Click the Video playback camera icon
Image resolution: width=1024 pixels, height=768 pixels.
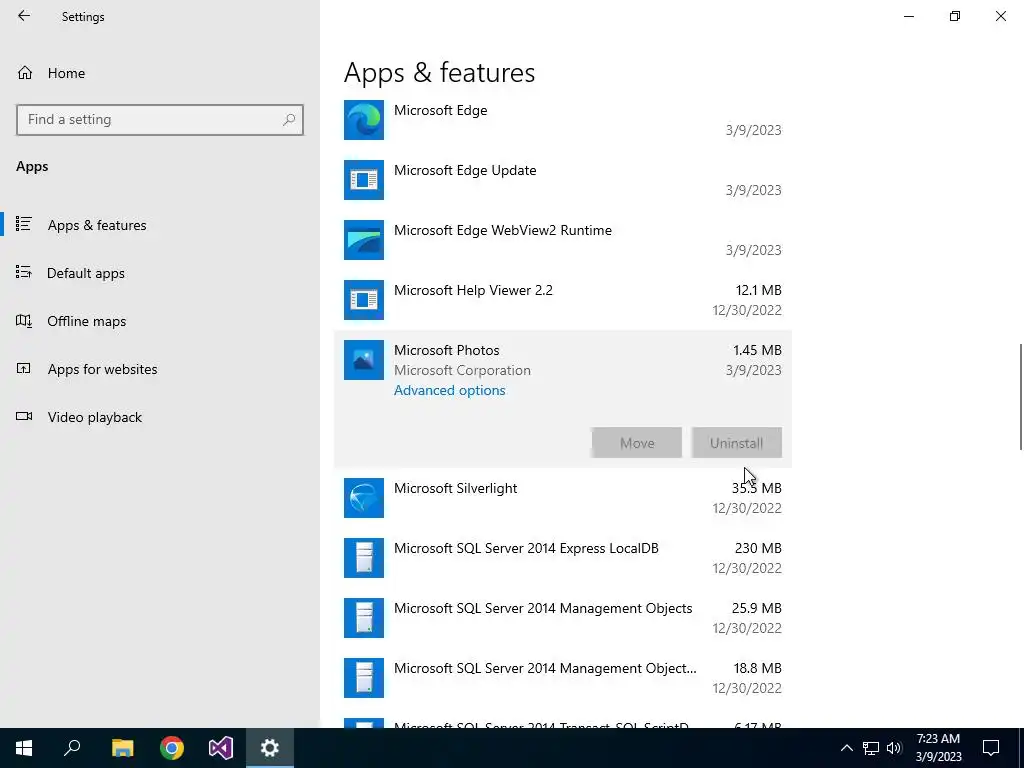tap(24, 416)
